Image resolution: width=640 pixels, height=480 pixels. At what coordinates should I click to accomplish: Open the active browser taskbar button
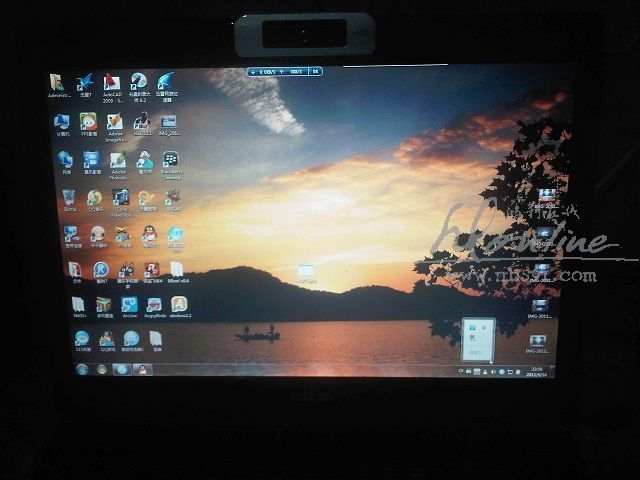point(121,369)
